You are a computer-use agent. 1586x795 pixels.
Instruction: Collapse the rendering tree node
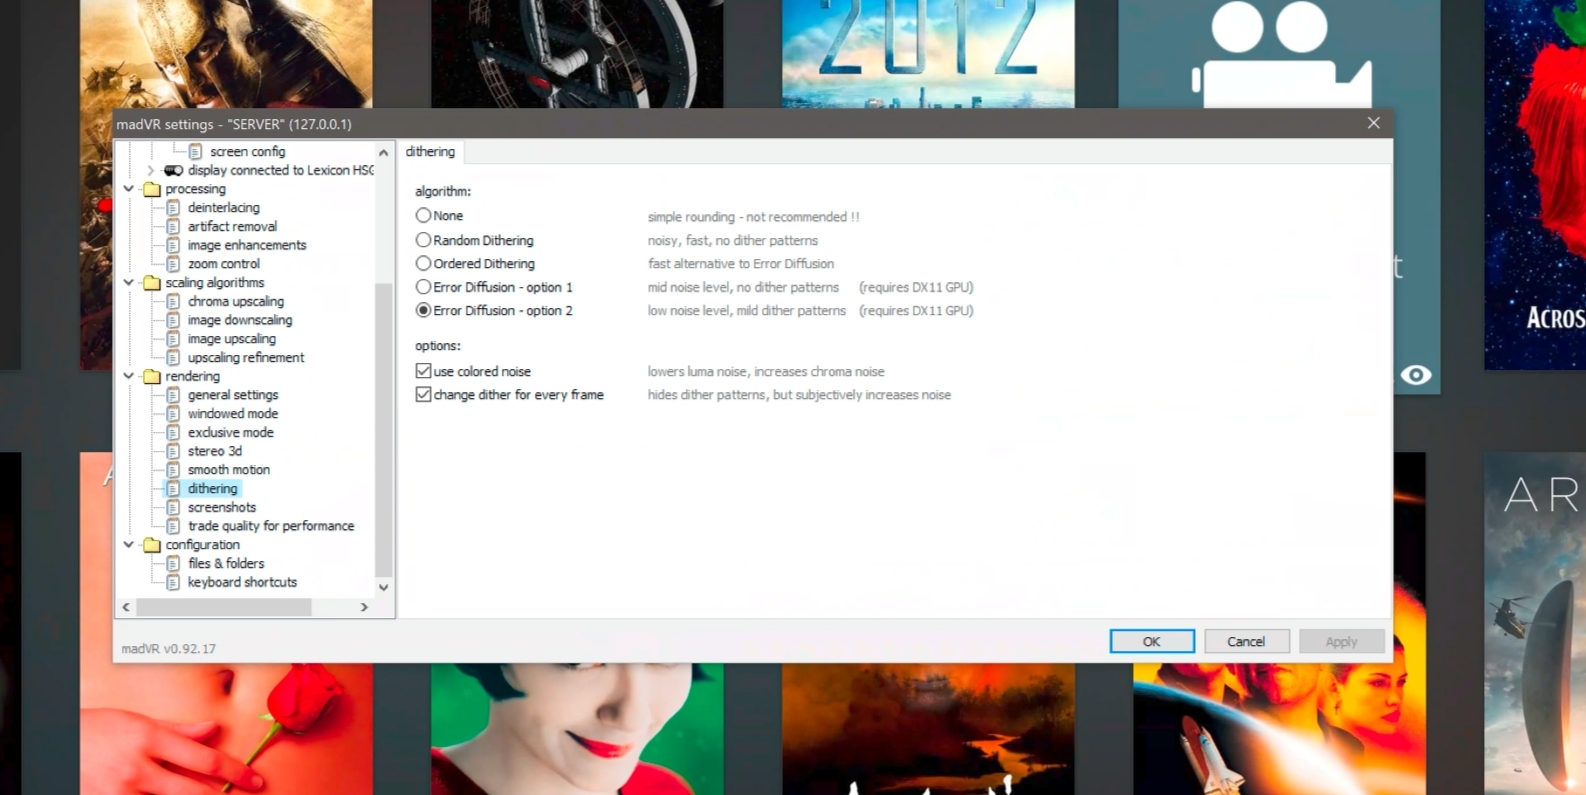(x=129, y=376)
